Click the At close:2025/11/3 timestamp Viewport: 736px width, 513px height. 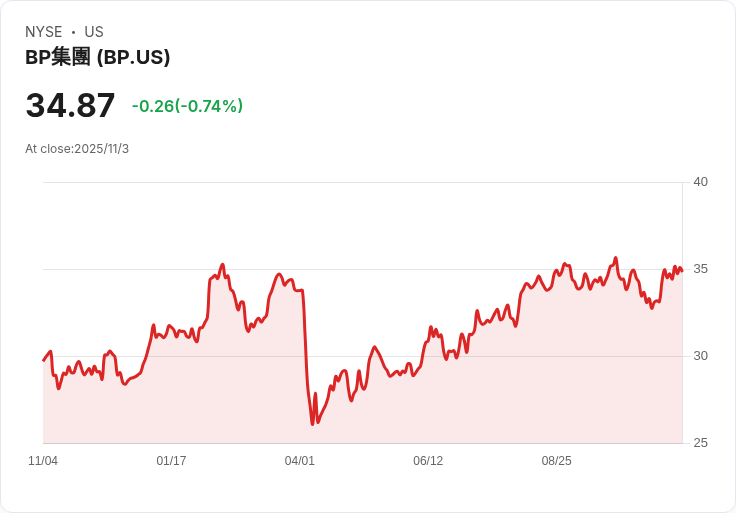click(77, 149)
